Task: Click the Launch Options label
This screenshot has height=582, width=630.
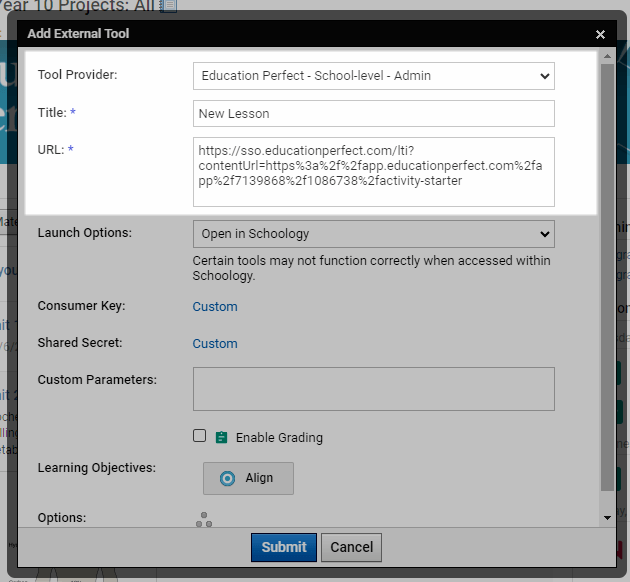Action: pos(85,233)
